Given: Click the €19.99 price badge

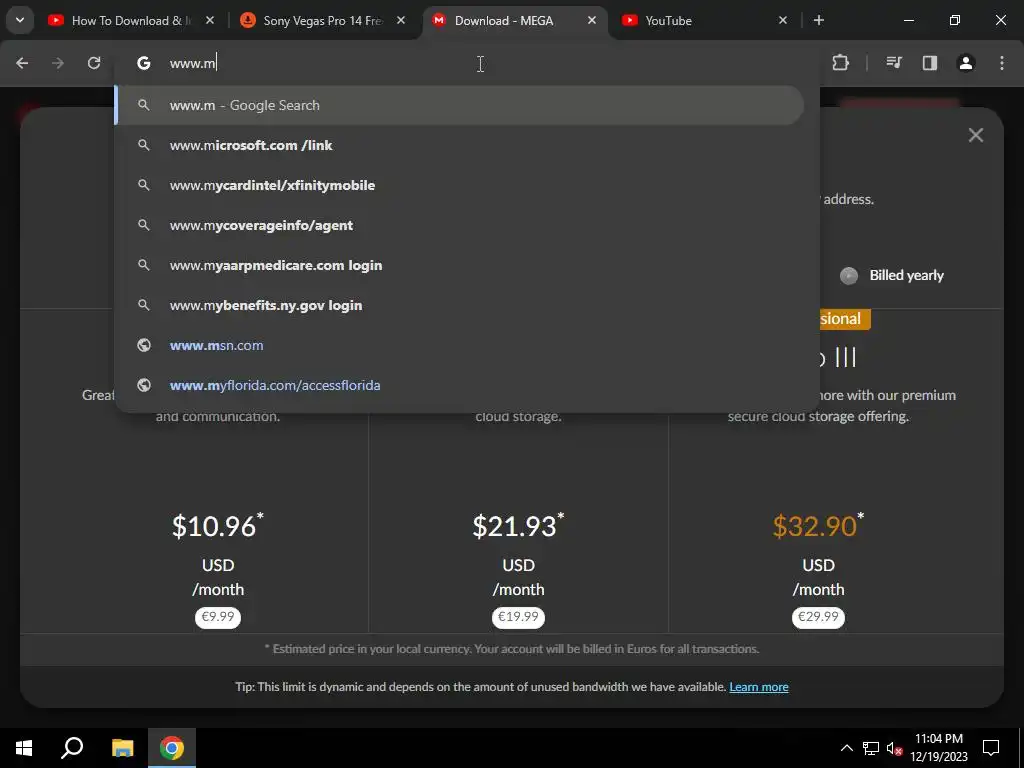Looking at the screenshot, I should (x=518, y=617).
